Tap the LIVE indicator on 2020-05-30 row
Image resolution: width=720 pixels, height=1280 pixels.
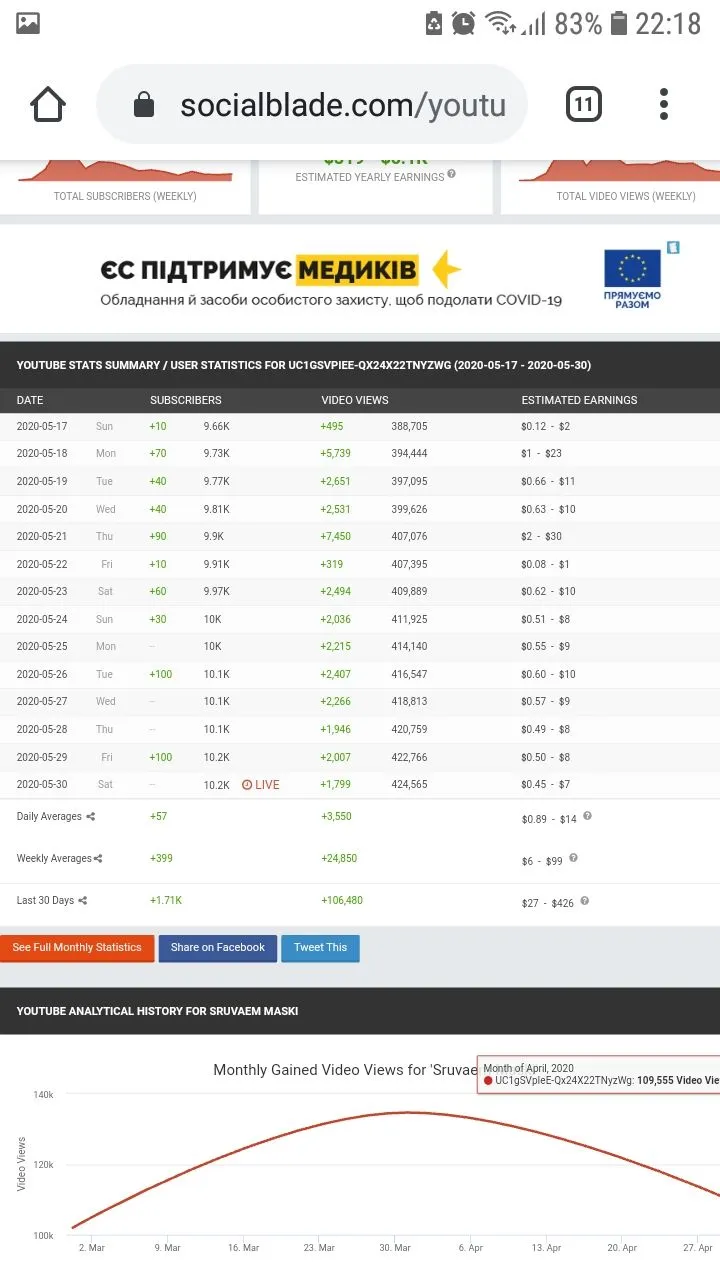260,785
